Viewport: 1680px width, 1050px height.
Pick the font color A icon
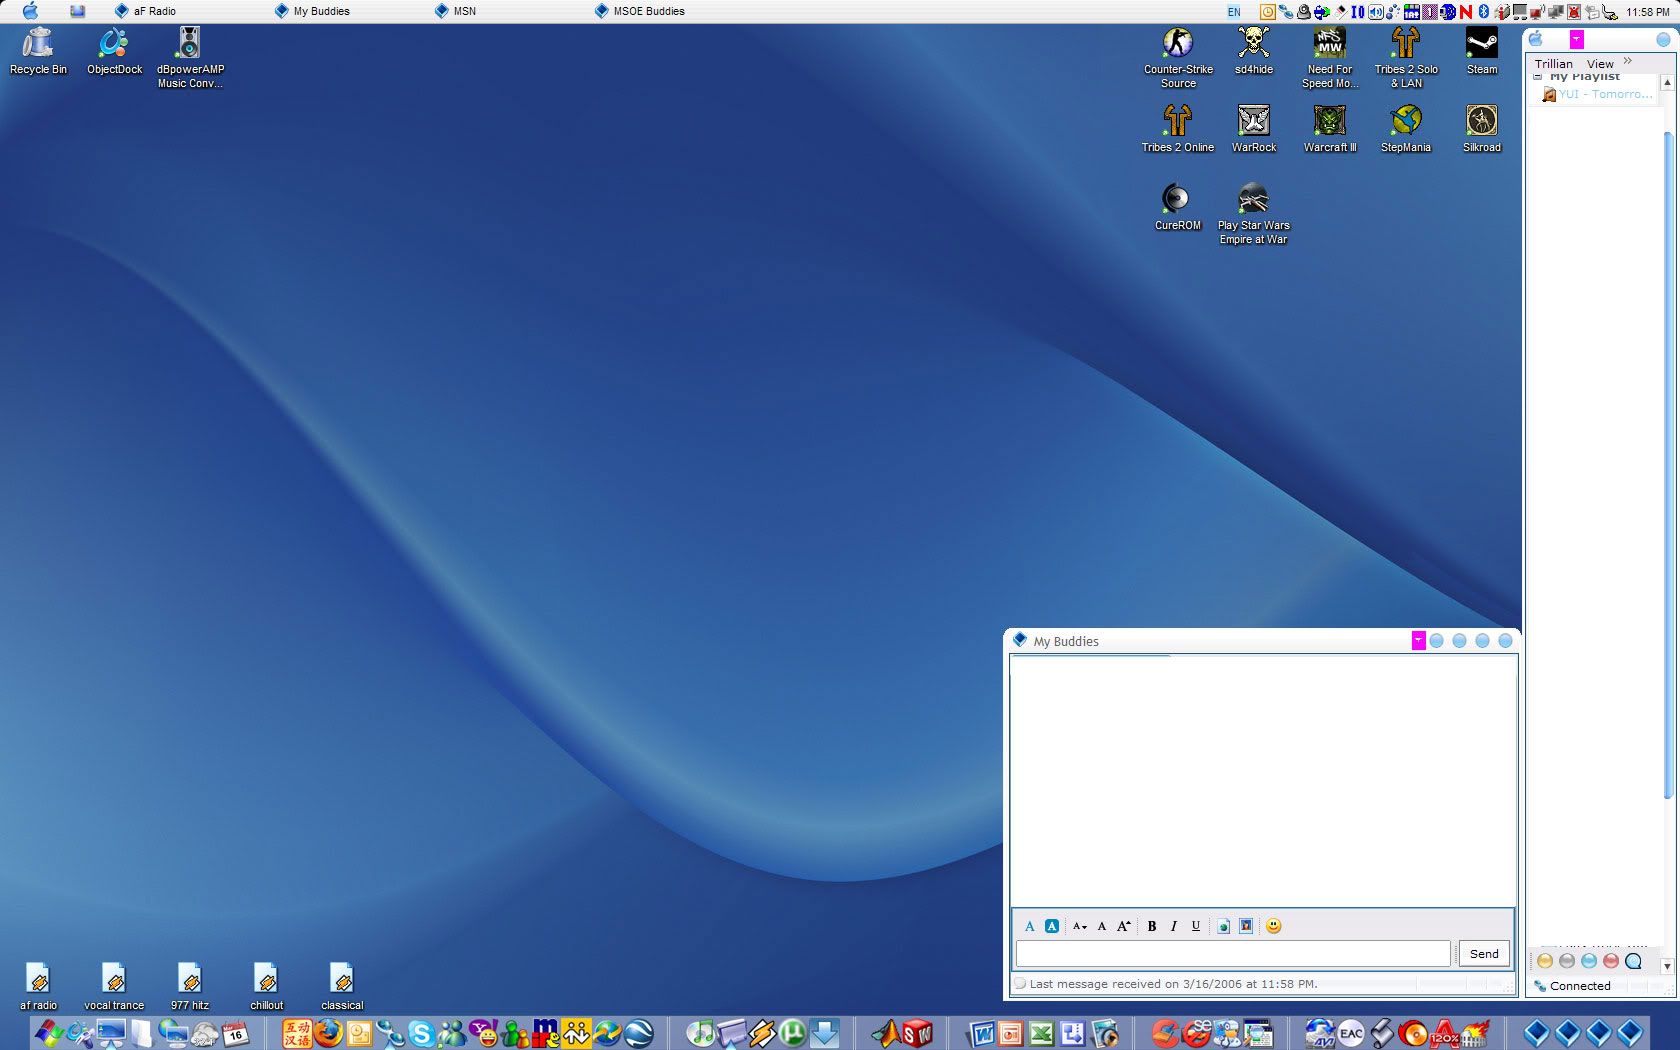coord(1029,926)
